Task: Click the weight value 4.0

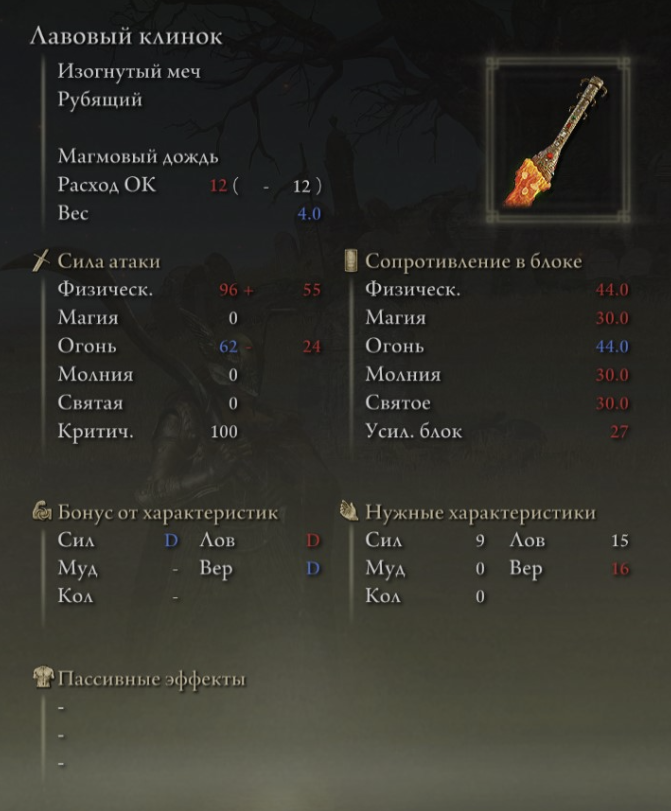Action: (309, 214)
